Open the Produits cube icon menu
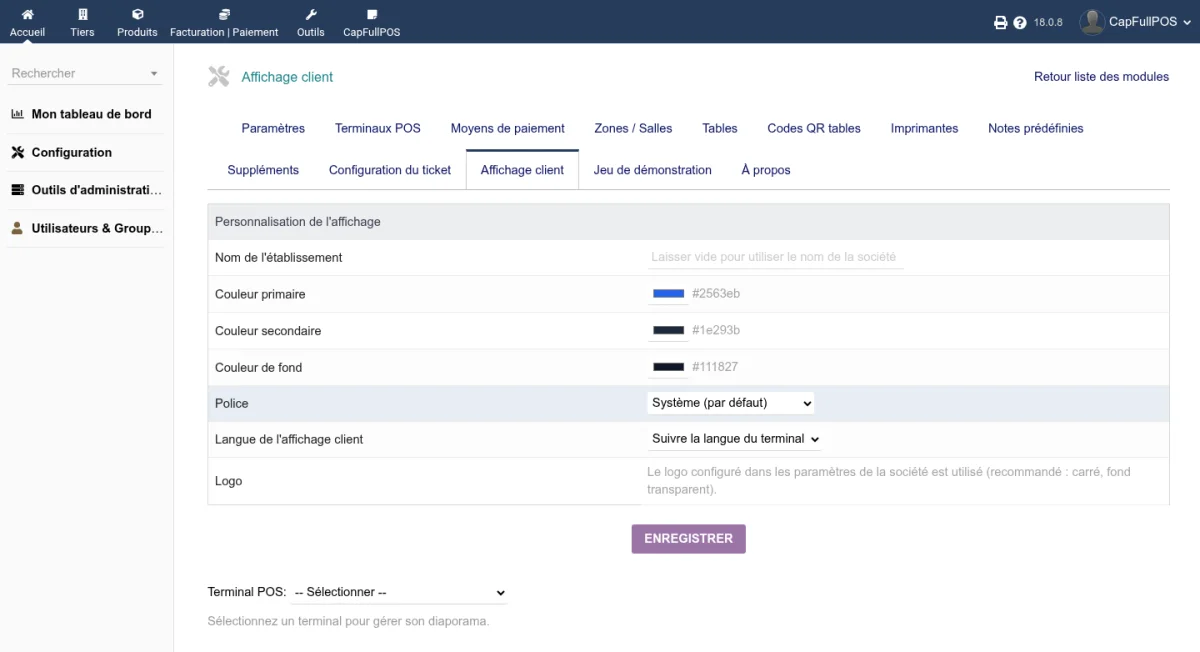1200x652 pixels. click(x=137, y=15)
